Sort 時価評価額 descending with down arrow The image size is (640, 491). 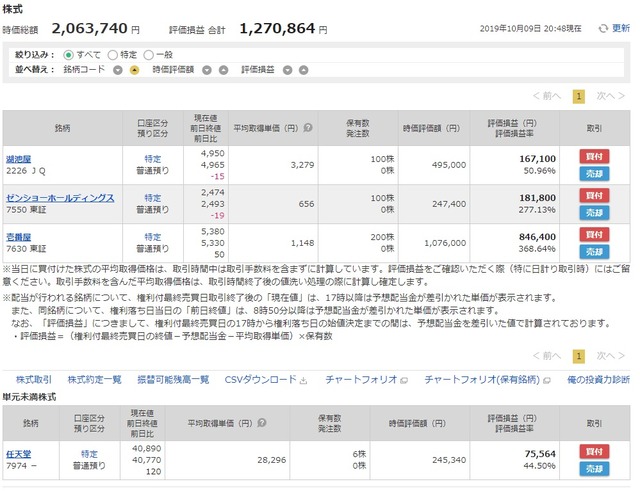(x=207, y=70)
